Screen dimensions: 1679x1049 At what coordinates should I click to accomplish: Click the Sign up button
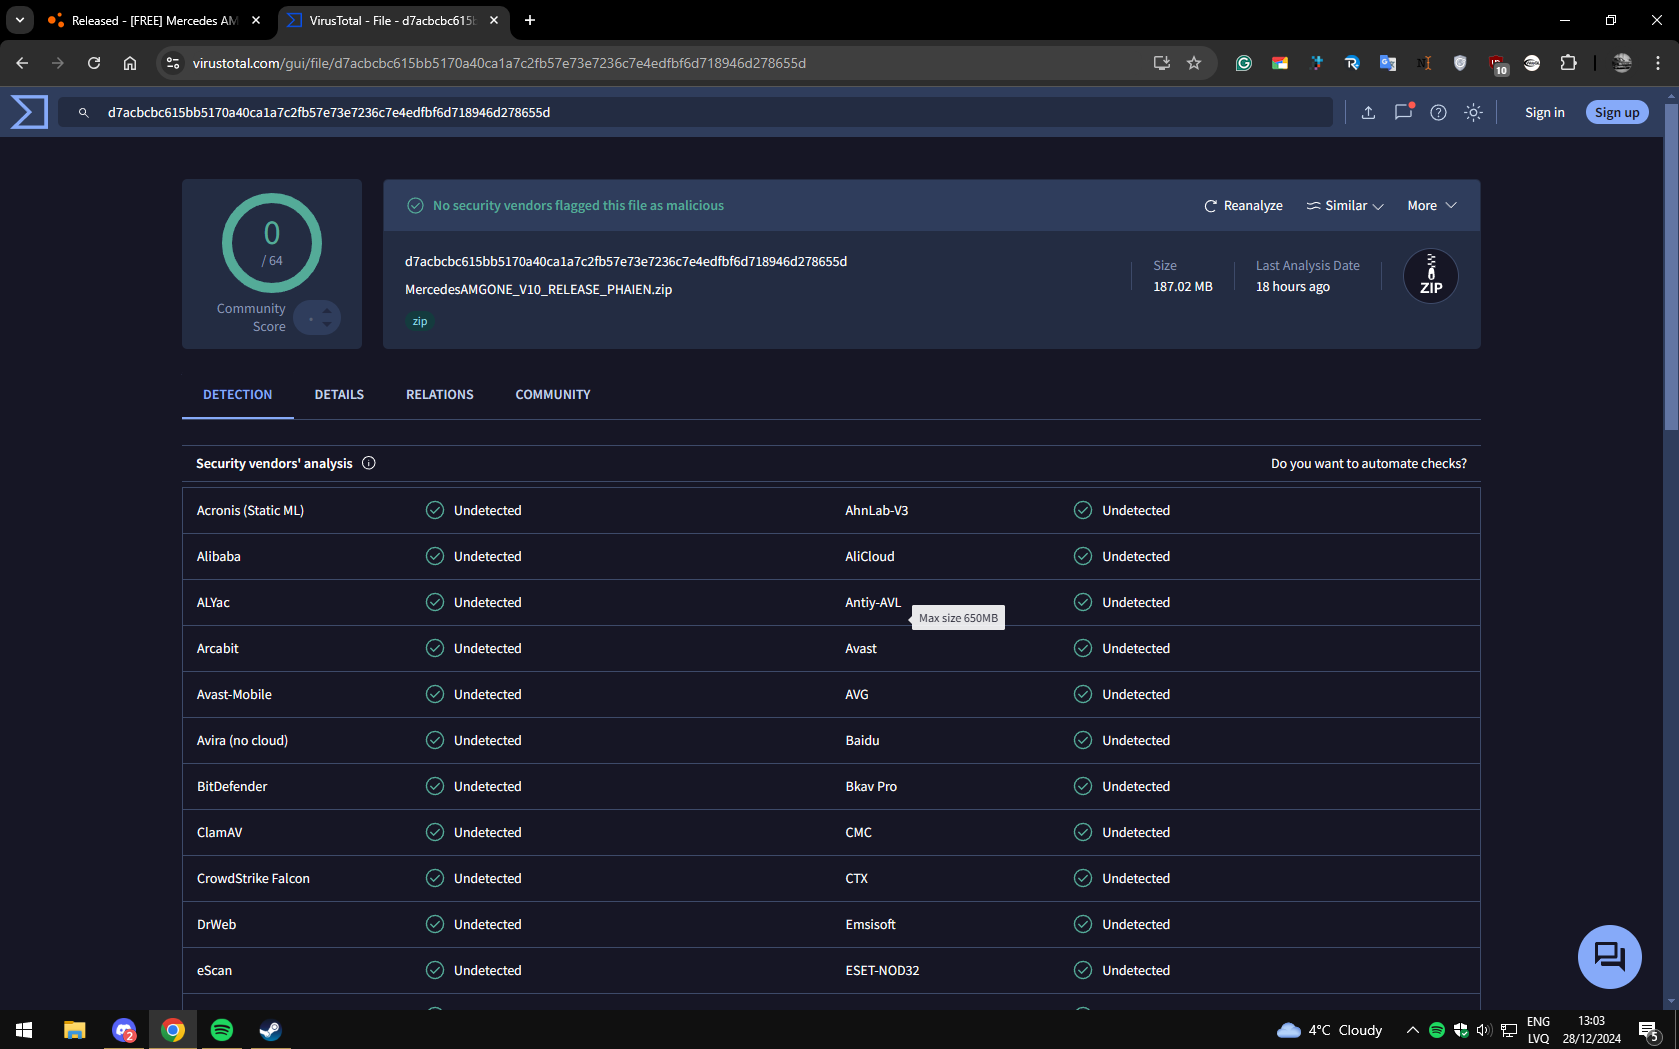coord(1617,113)
